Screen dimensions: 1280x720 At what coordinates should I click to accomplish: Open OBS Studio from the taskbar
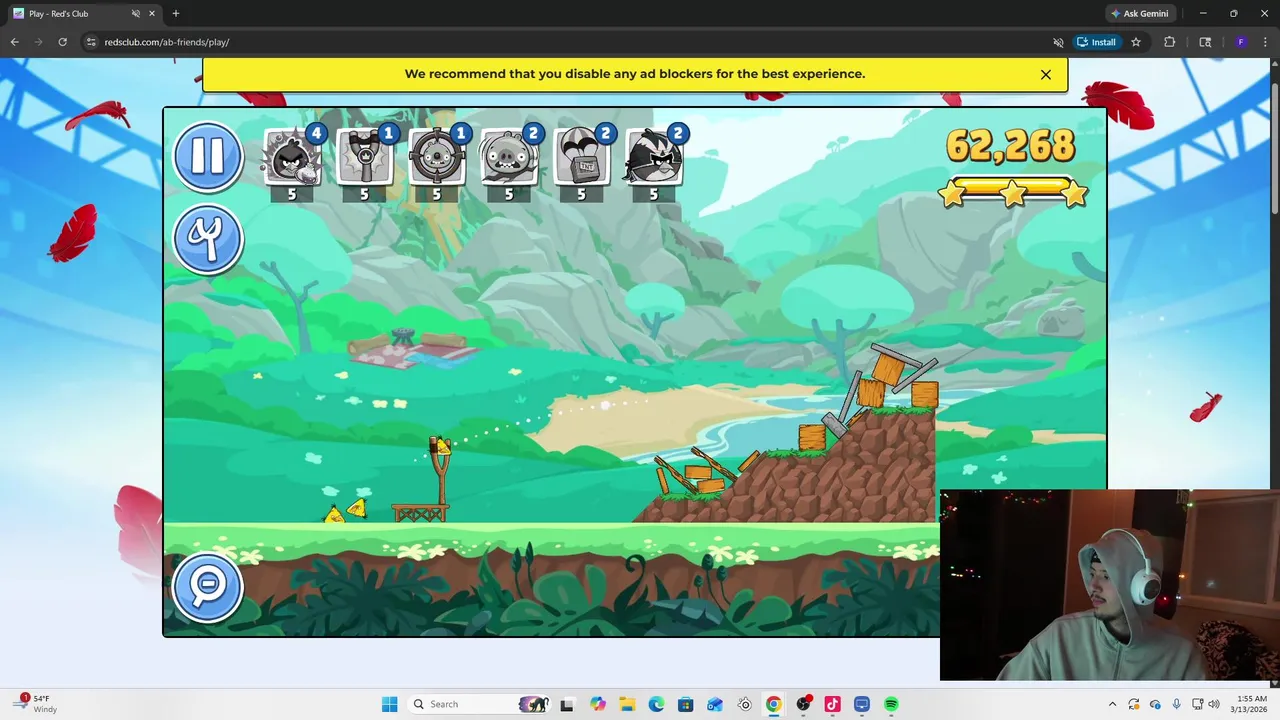click(x=803, y=704)
